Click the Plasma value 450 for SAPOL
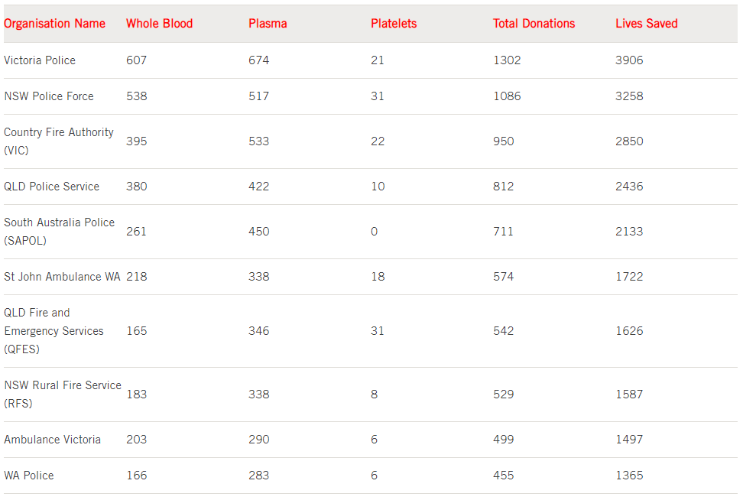This screenshot has width=743, height=500. click(259, 231)
